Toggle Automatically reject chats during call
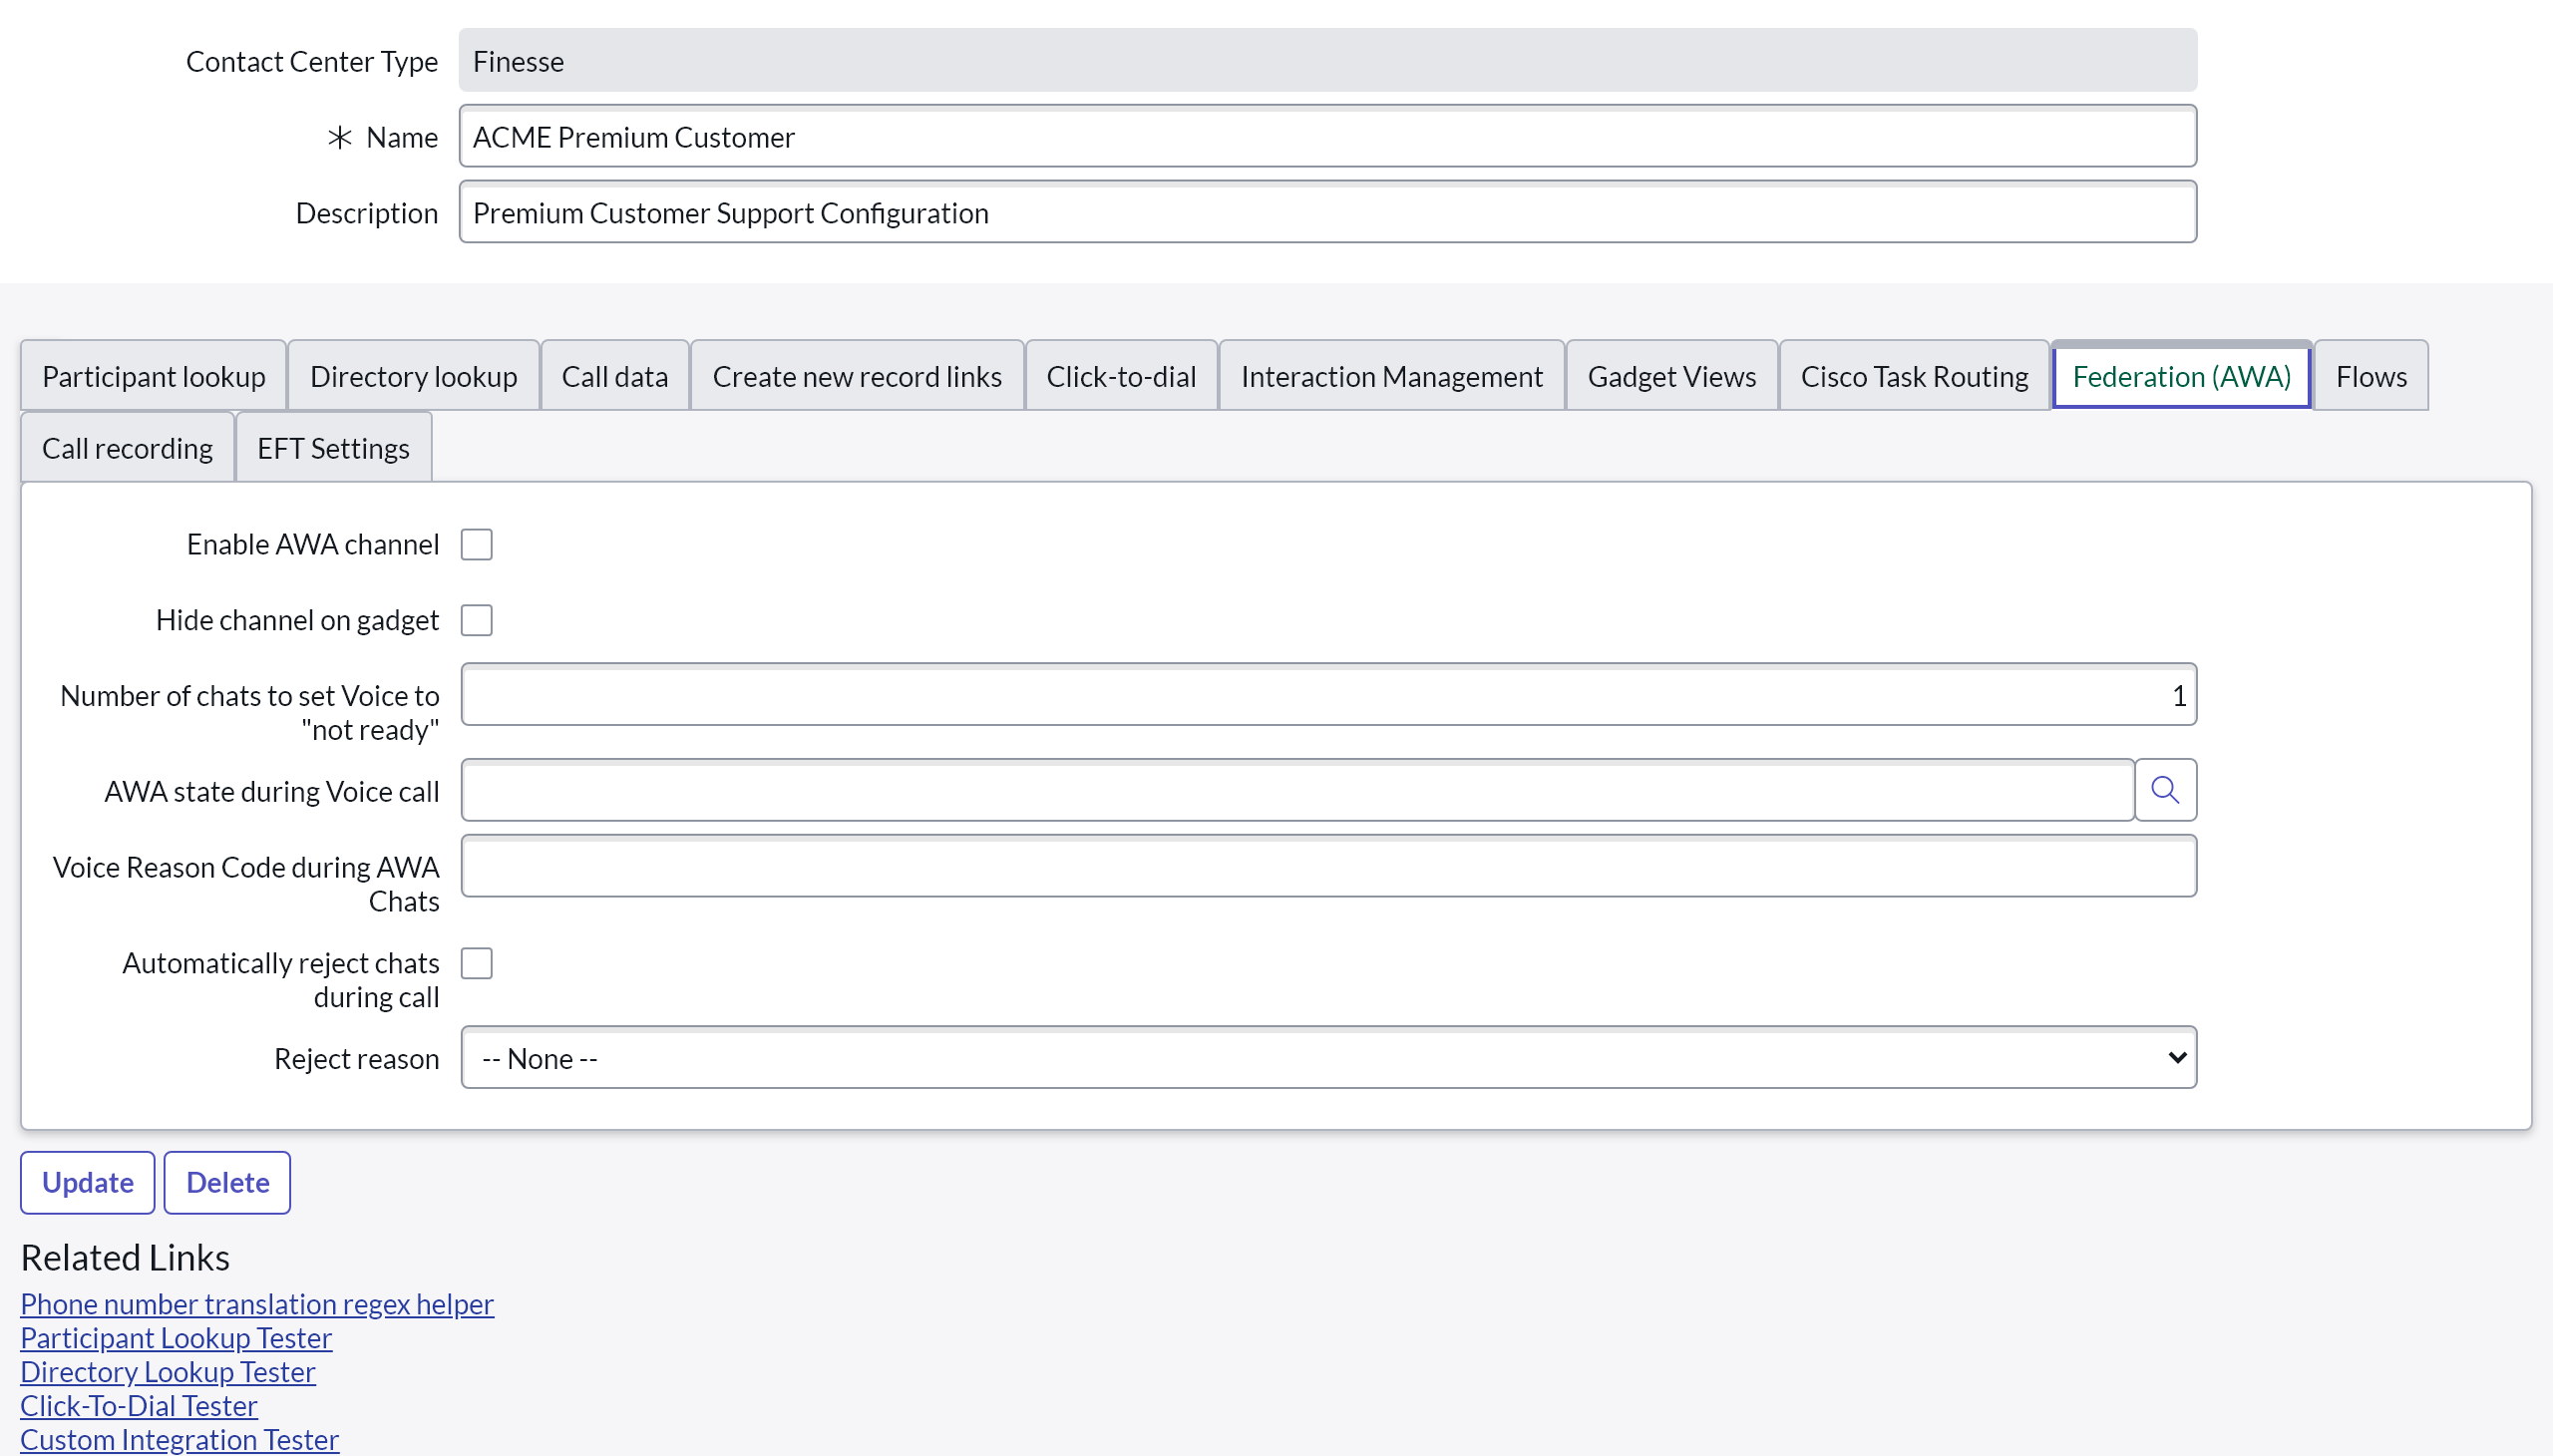The image size is (2553, 1456). (476, 963)
